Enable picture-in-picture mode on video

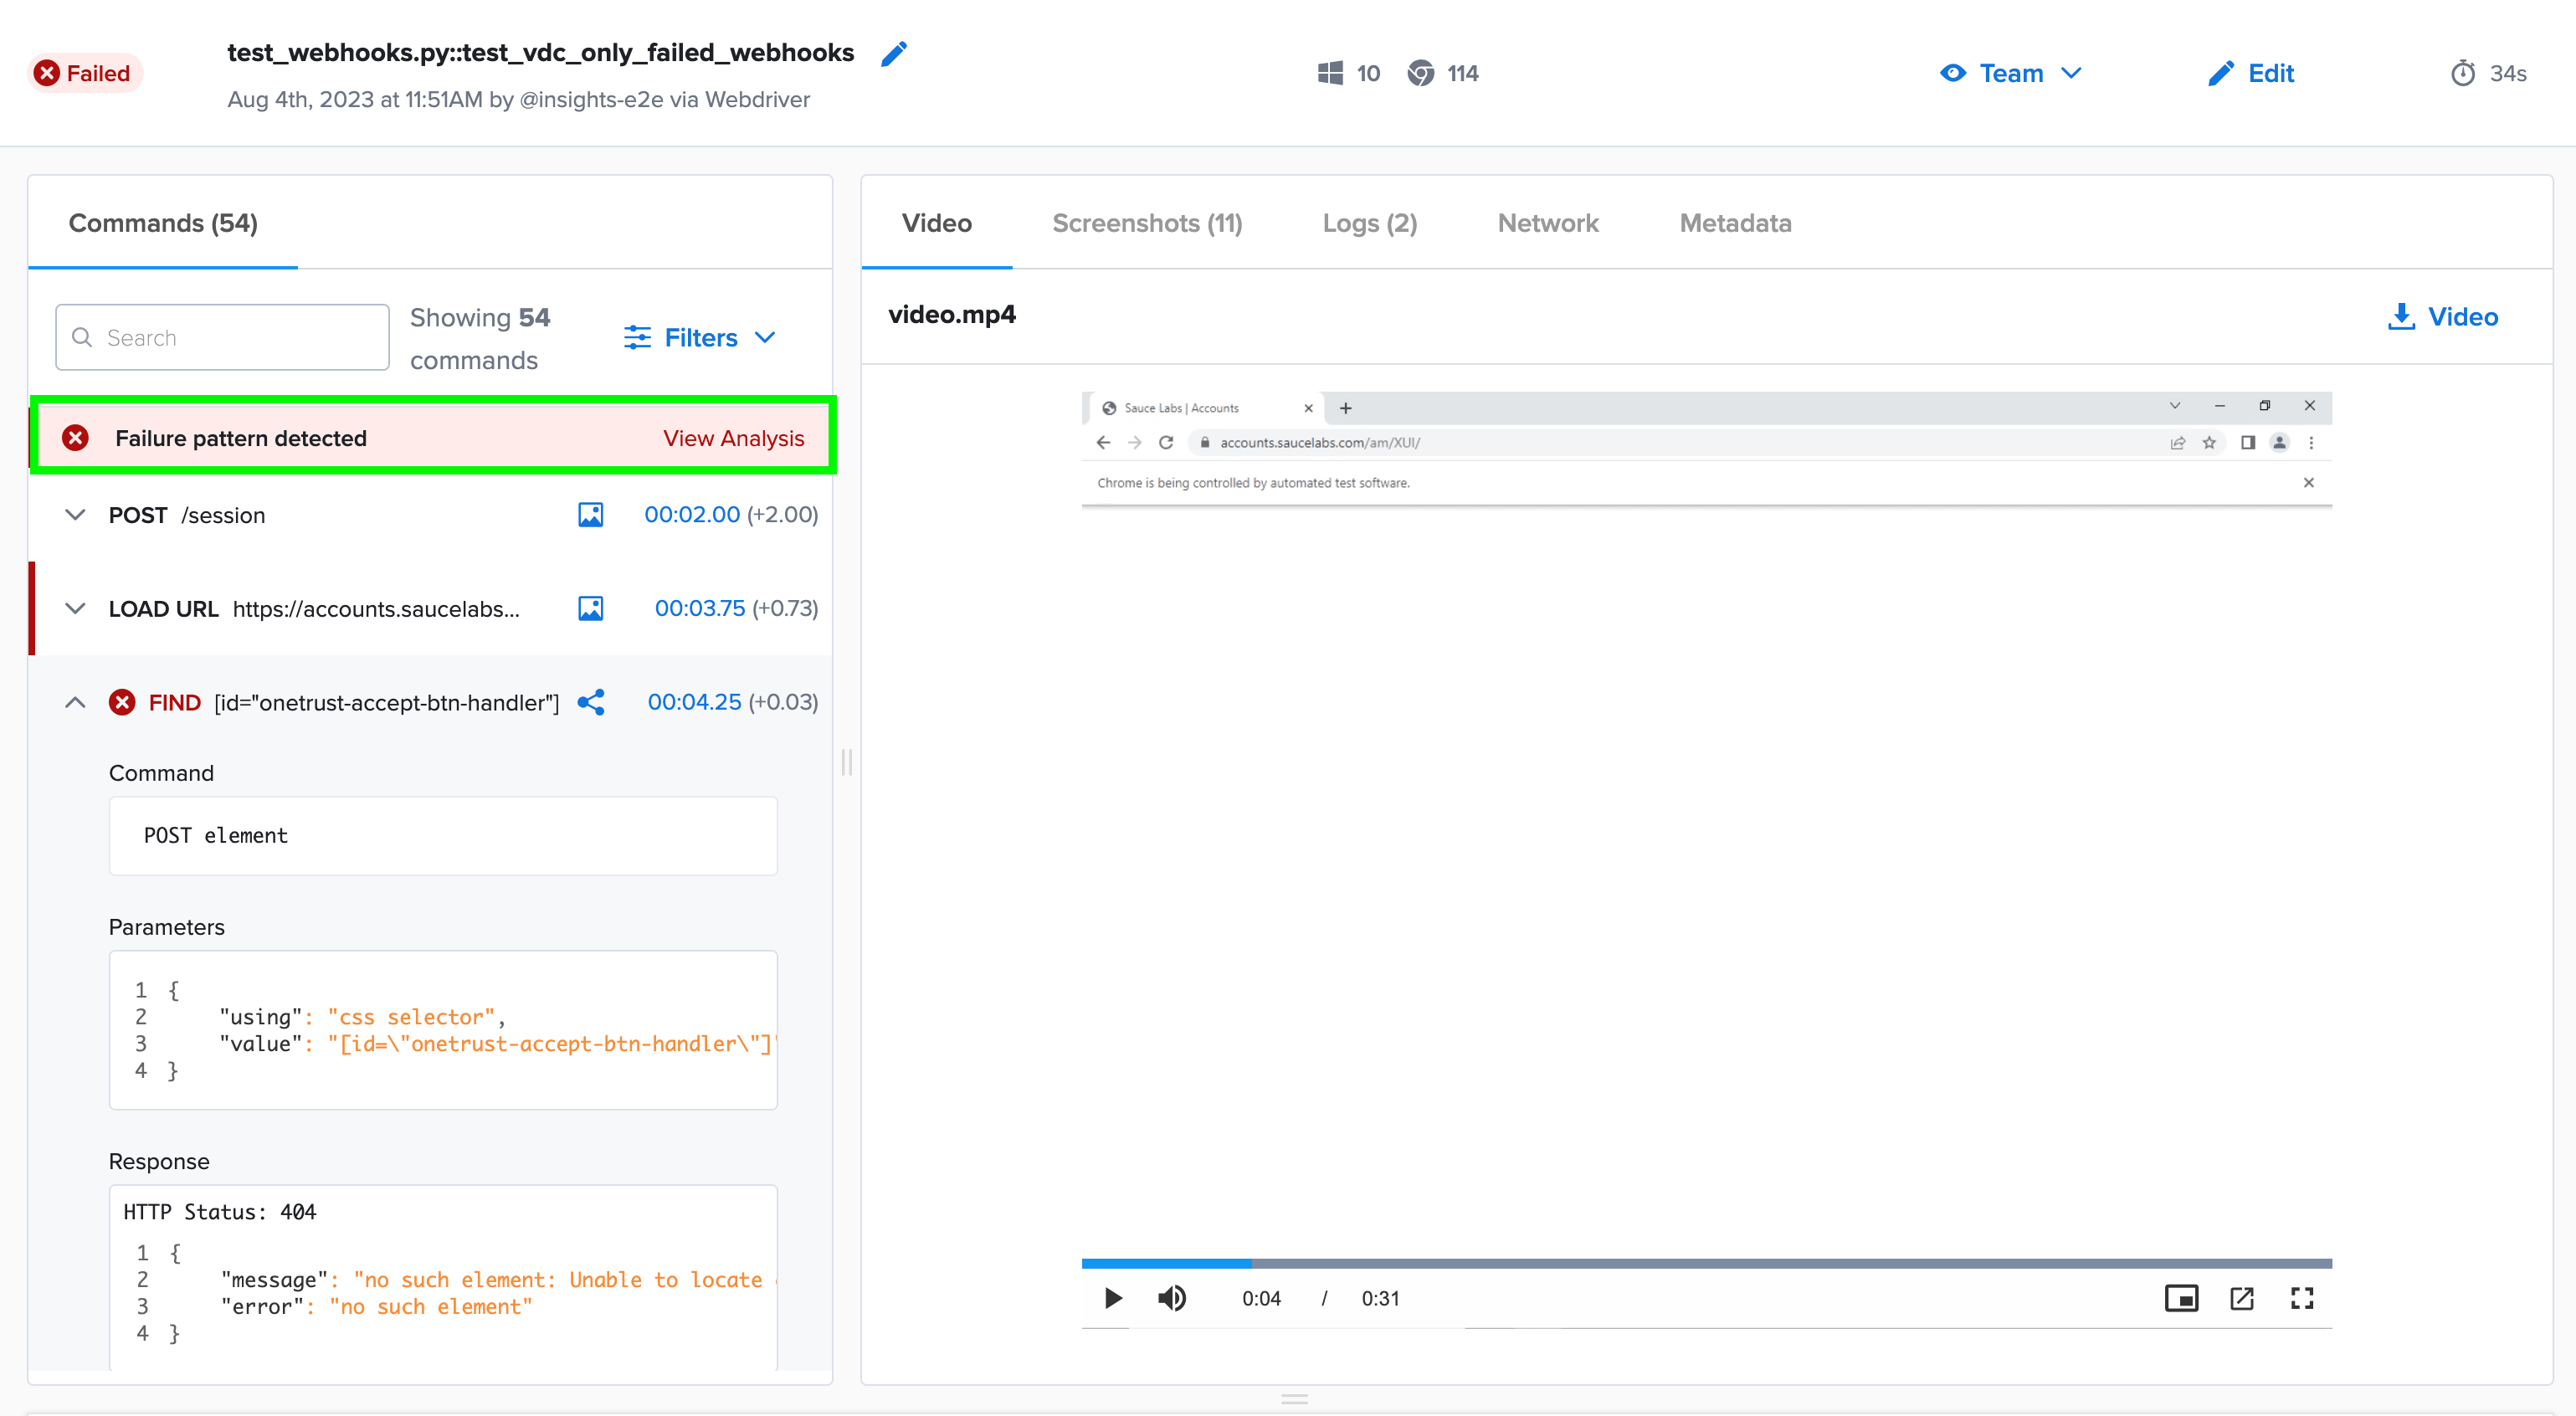click(2181, 1298)
